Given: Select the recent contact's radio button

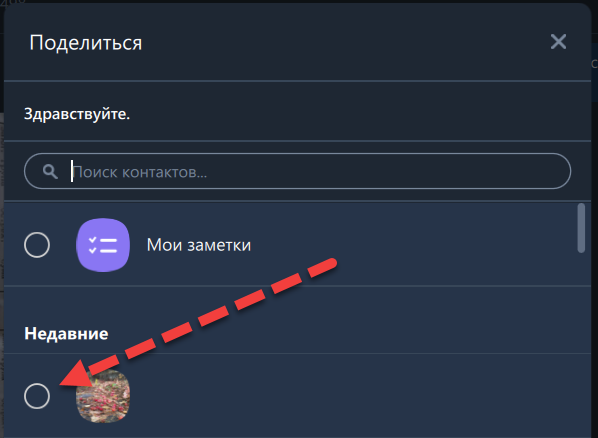Looking at the screenshot, I should click(37, 396).
